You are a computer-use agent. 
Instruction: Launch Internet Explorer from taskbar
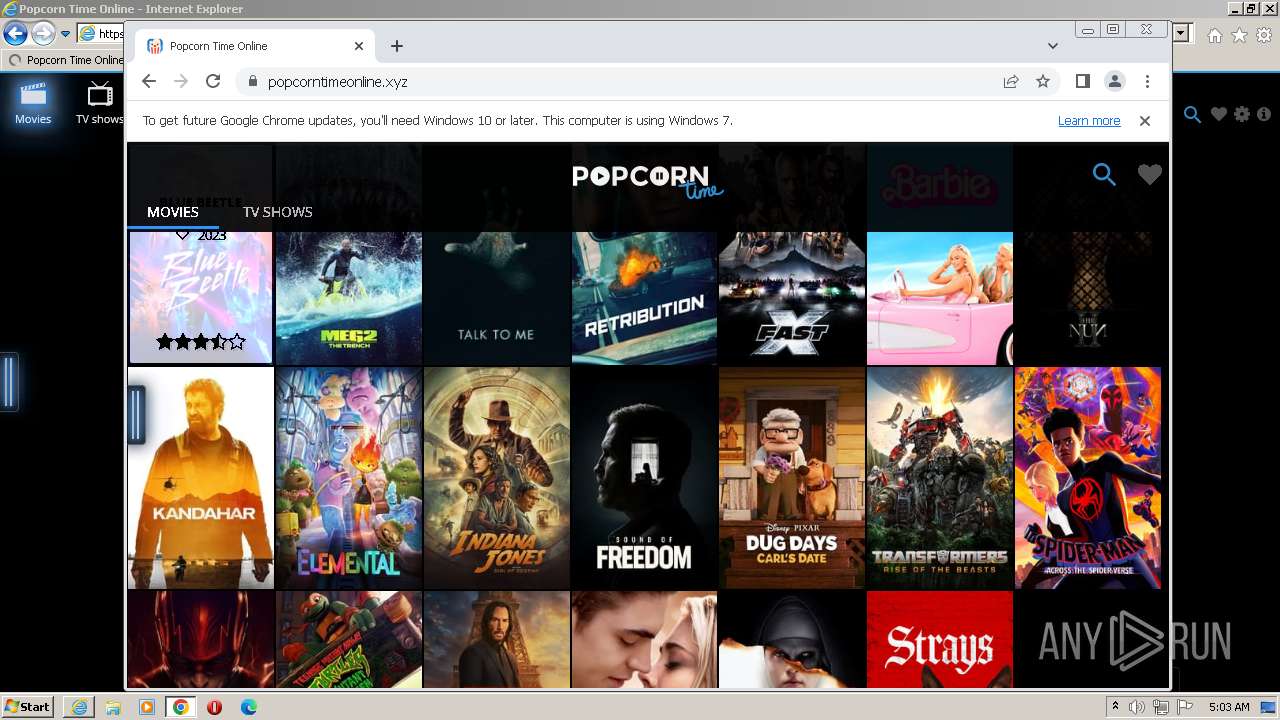coord(79,707)
